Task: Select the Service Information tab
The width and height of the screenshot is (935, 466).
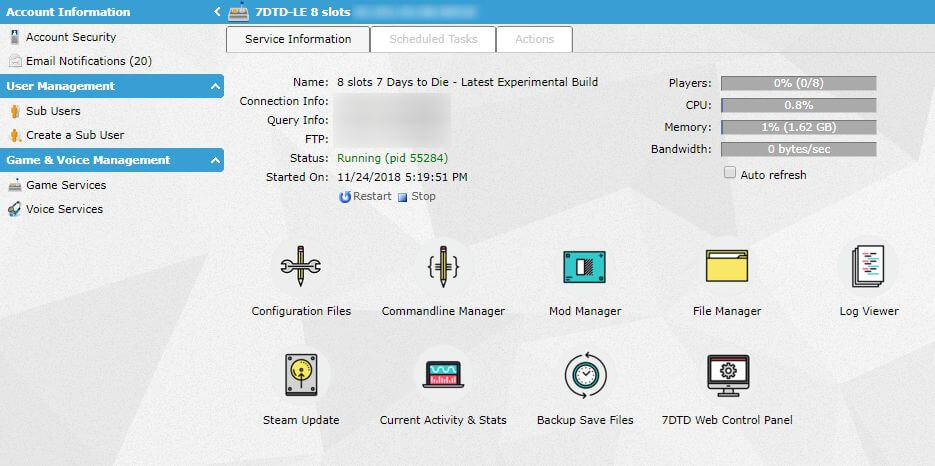Action: tap(298, 39)
